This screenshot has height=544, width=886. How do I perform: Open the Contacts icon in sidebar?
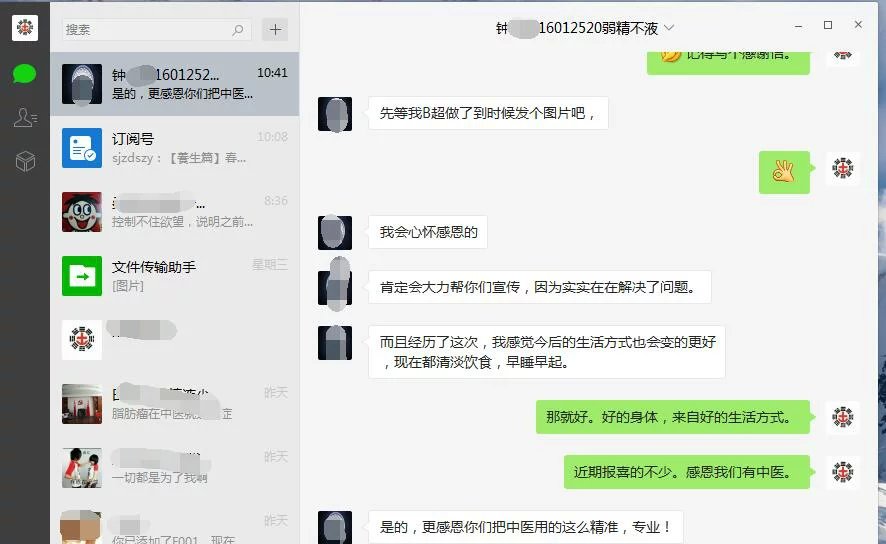tap(25, 117)
